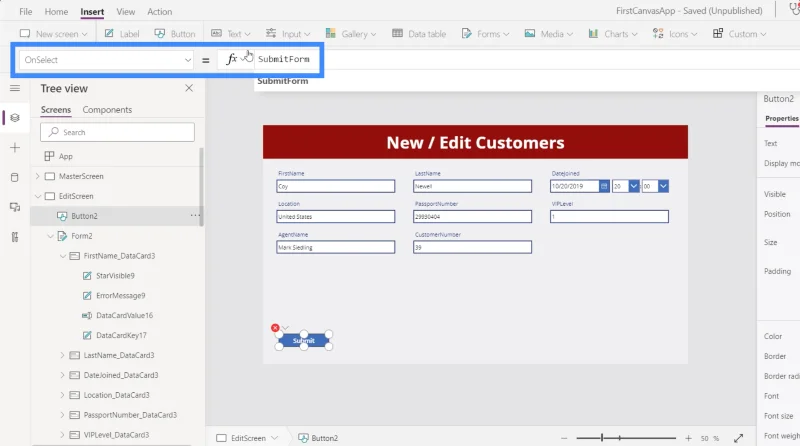Image resolution: width=800 pixels, height=446 pixels.
Task: Click the App checker stethoscope icon
Action: 794,9
